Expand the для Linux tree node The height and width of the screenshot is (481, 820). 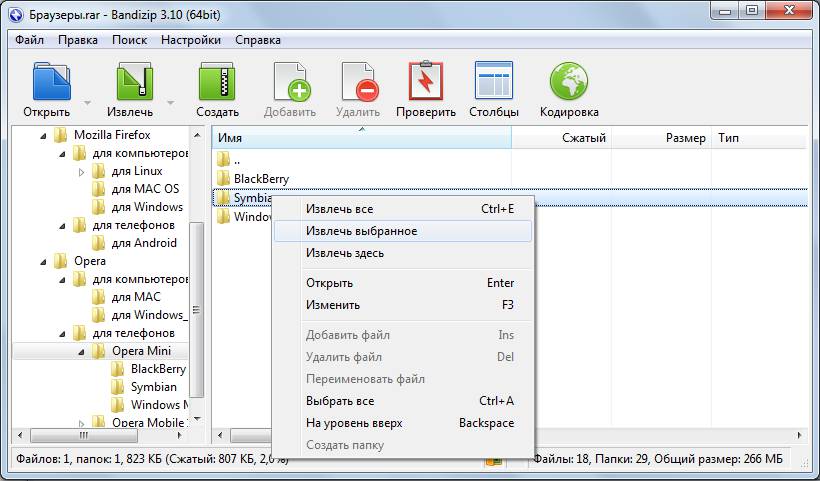click(x=82, y=171)
